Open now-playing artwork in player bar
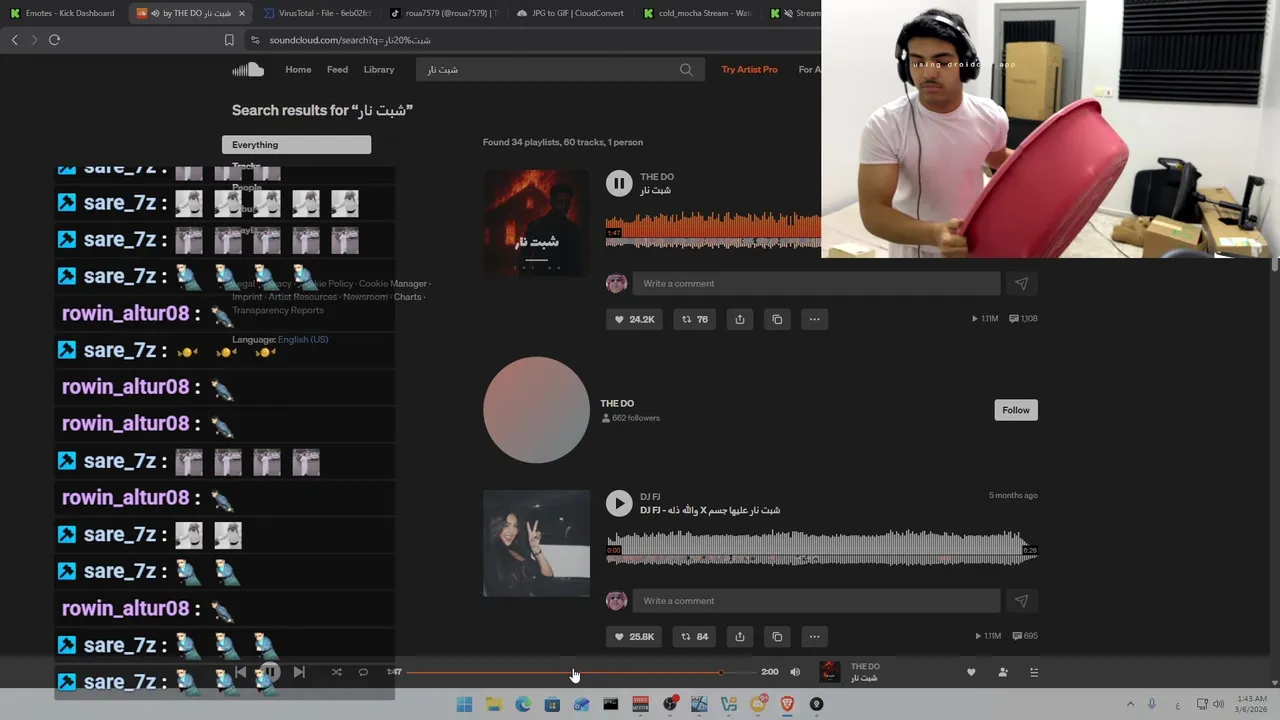This screenshot has height=720, width=1280. pos(830,672)
